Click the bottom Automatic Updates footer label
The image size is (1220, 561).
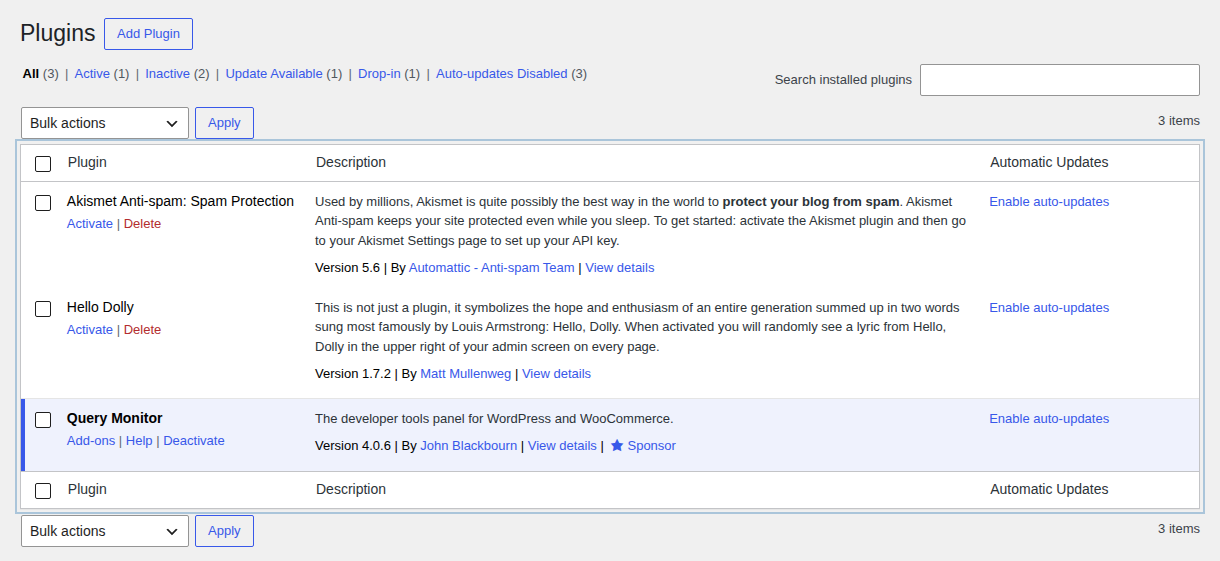[x=1049, y=489]
